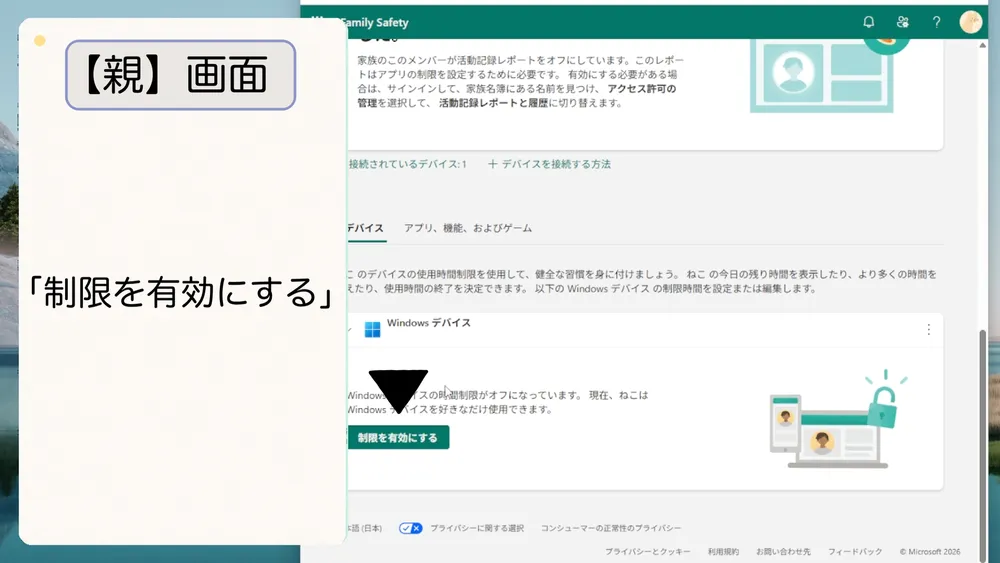The image size is (1000, 563).
Task: Switch to アプリ、機能、およびゲーム tab
Action: [x=467, y=228]
